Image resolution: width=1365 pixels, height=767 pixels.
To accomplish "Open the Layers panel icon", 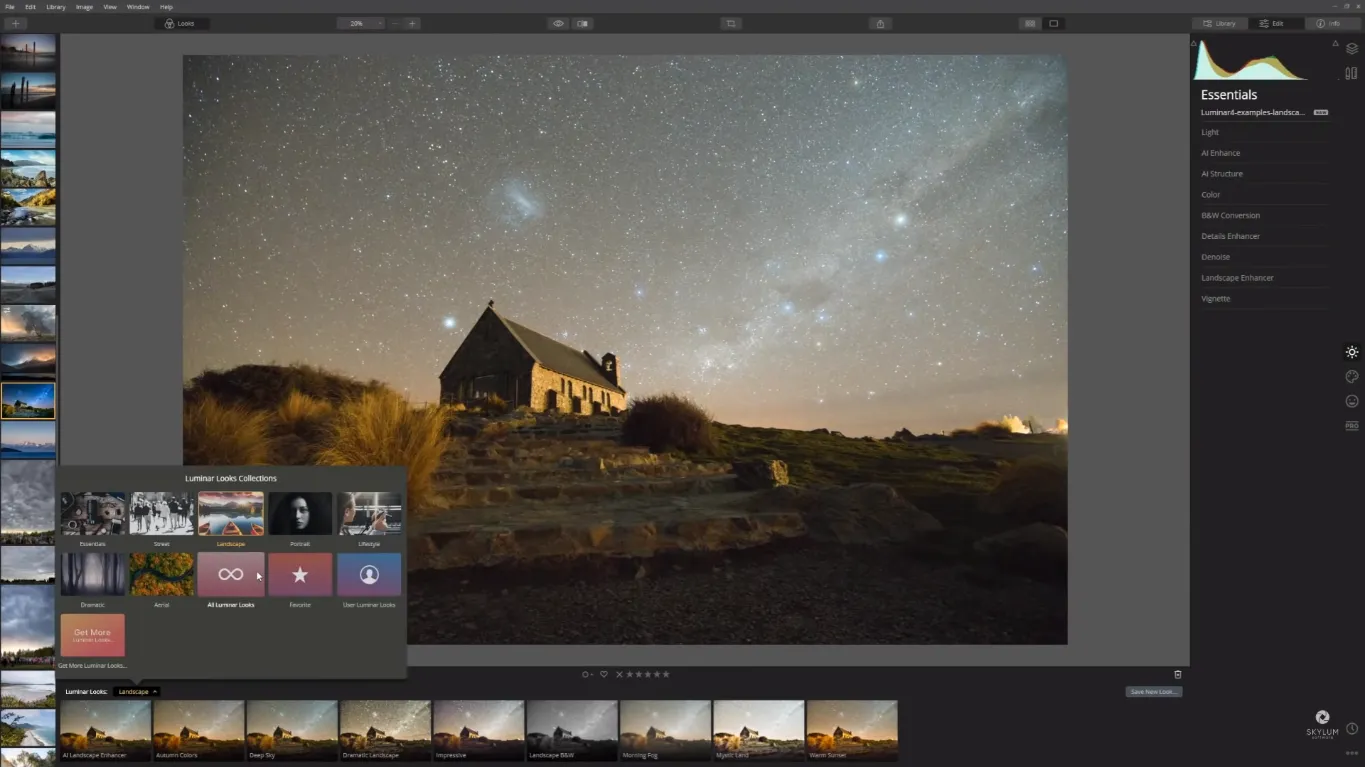I will click(x=1352, y=48).
